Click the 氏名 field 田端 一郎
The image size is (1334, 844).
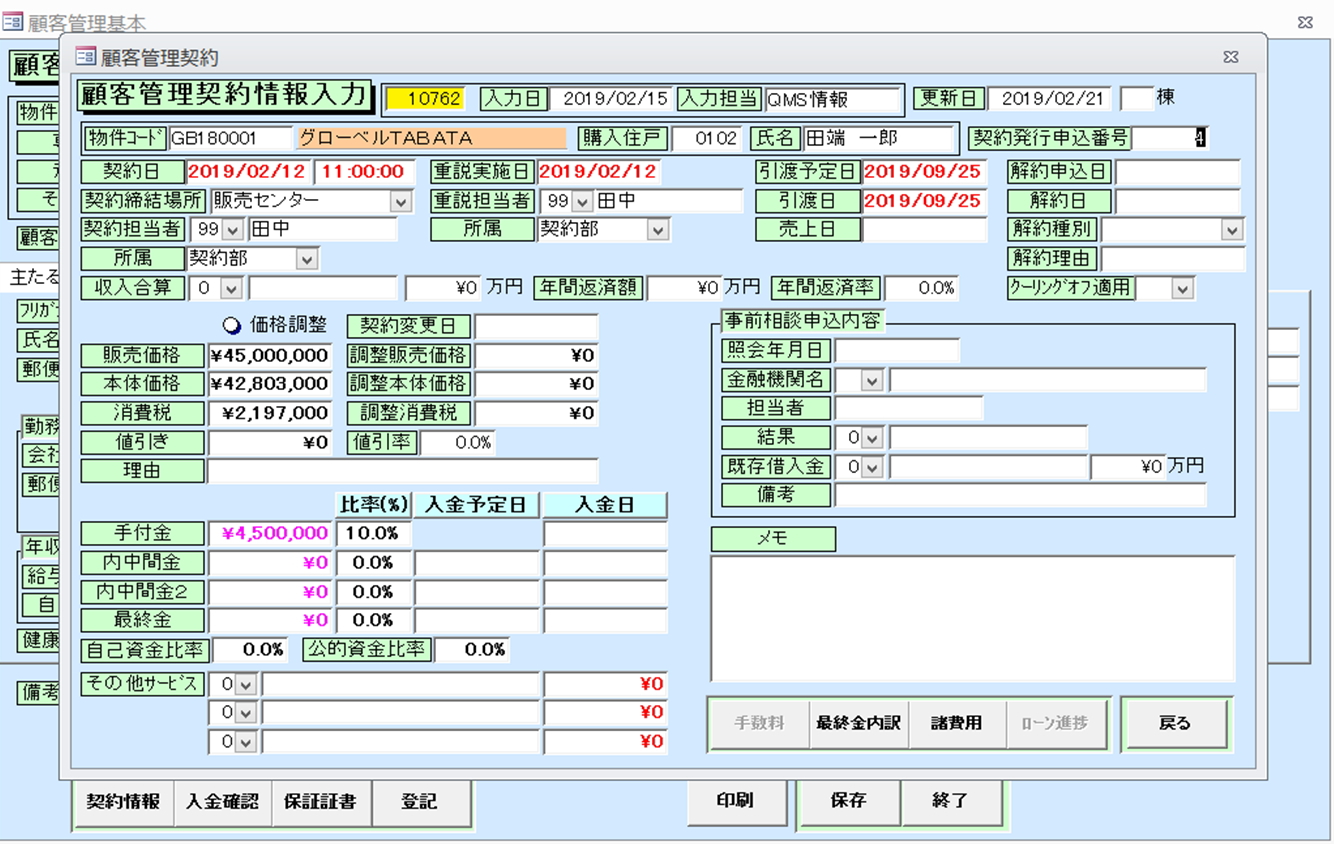pyautogui.click(x=879, y=138)
